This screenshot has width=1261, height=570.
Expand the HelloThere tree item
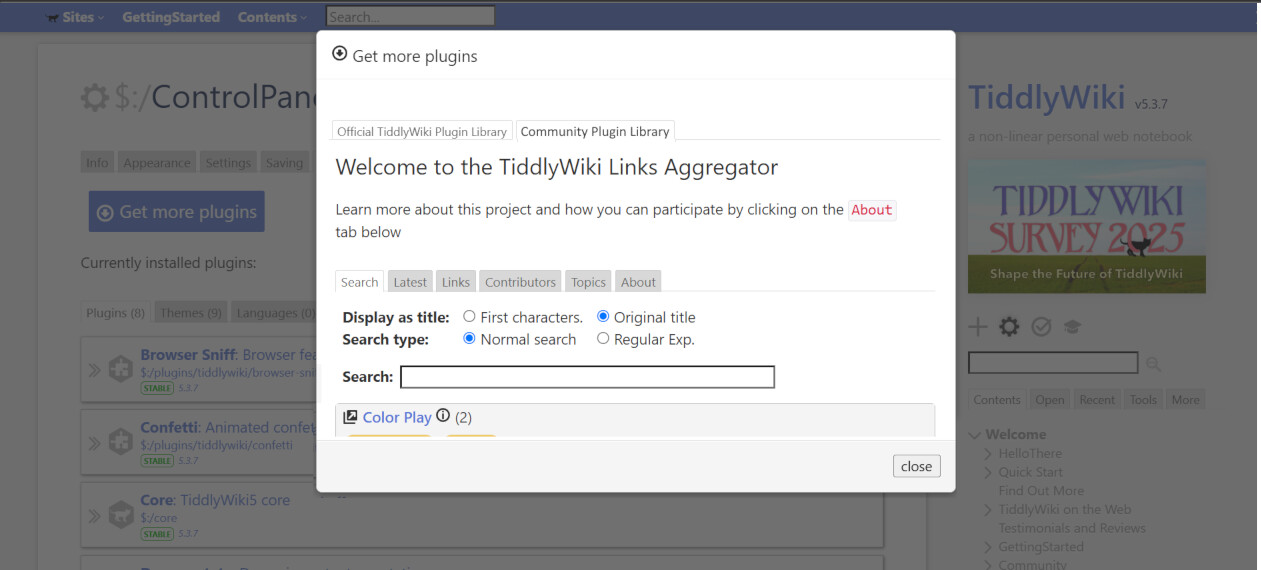point(988,454)
